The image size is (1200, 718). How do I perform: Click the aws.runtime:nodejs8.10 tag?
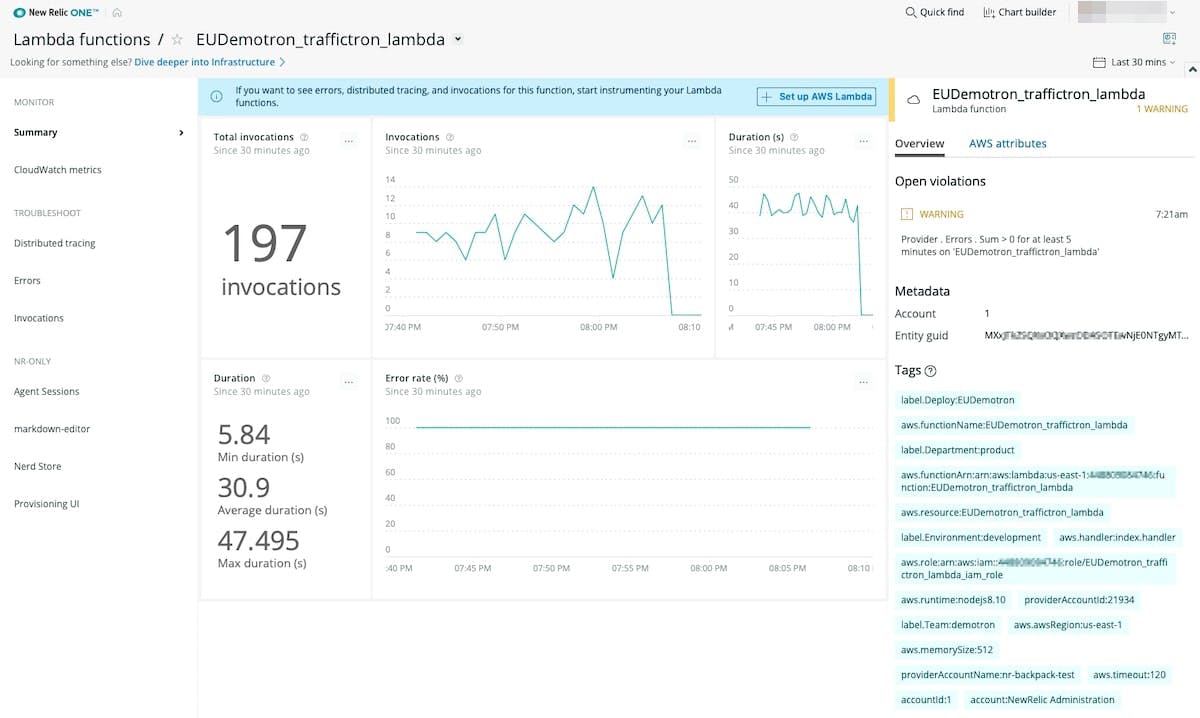953,600
